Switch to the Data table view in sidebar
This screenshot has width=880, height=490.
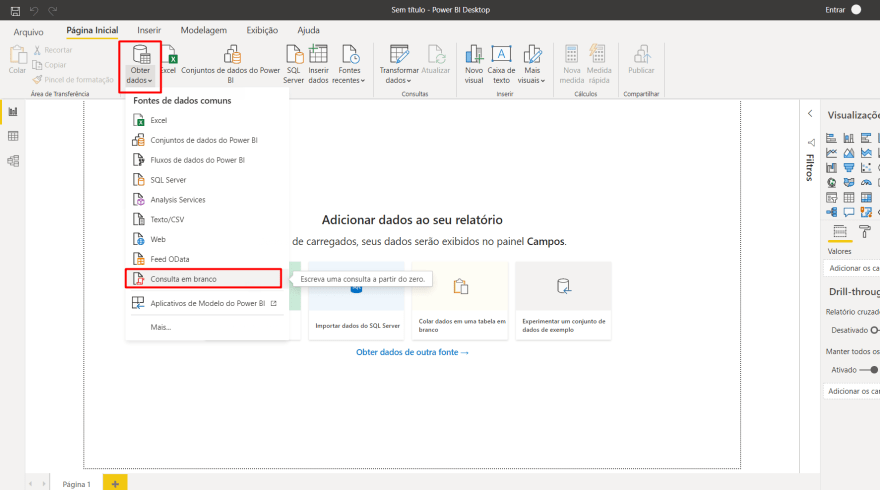13,136
